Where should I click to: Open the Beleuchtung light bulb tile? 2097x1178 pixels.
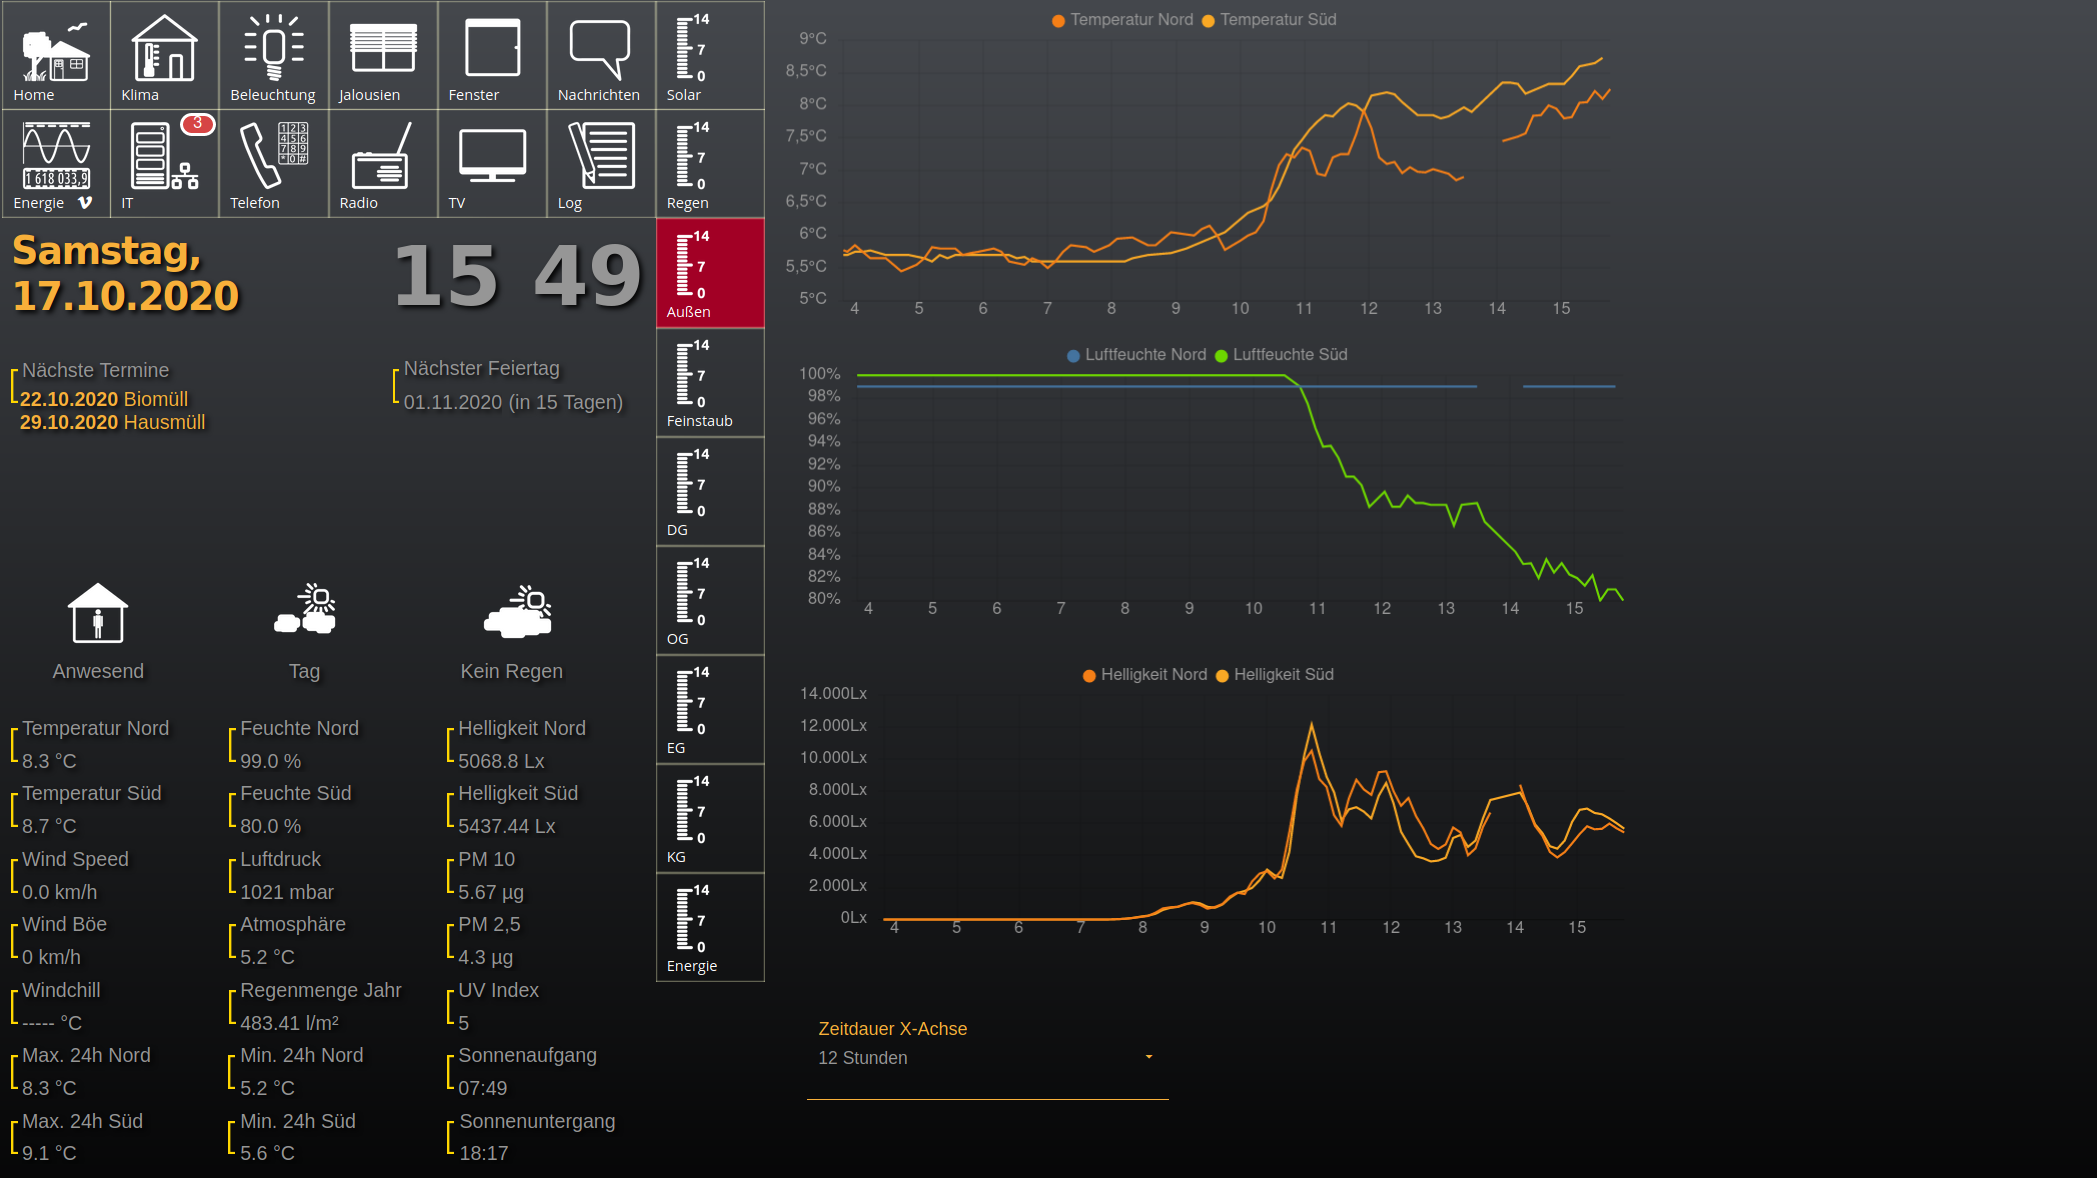(273, 55)
